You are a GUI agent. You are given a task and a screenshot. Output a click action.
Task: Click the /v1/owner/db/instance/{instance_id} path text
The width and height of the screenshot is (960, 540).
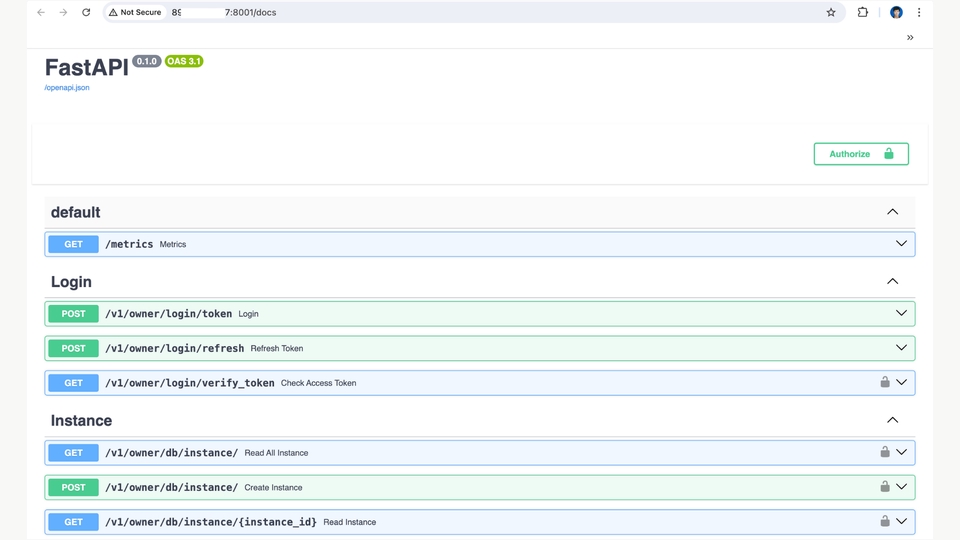(211, 522)
